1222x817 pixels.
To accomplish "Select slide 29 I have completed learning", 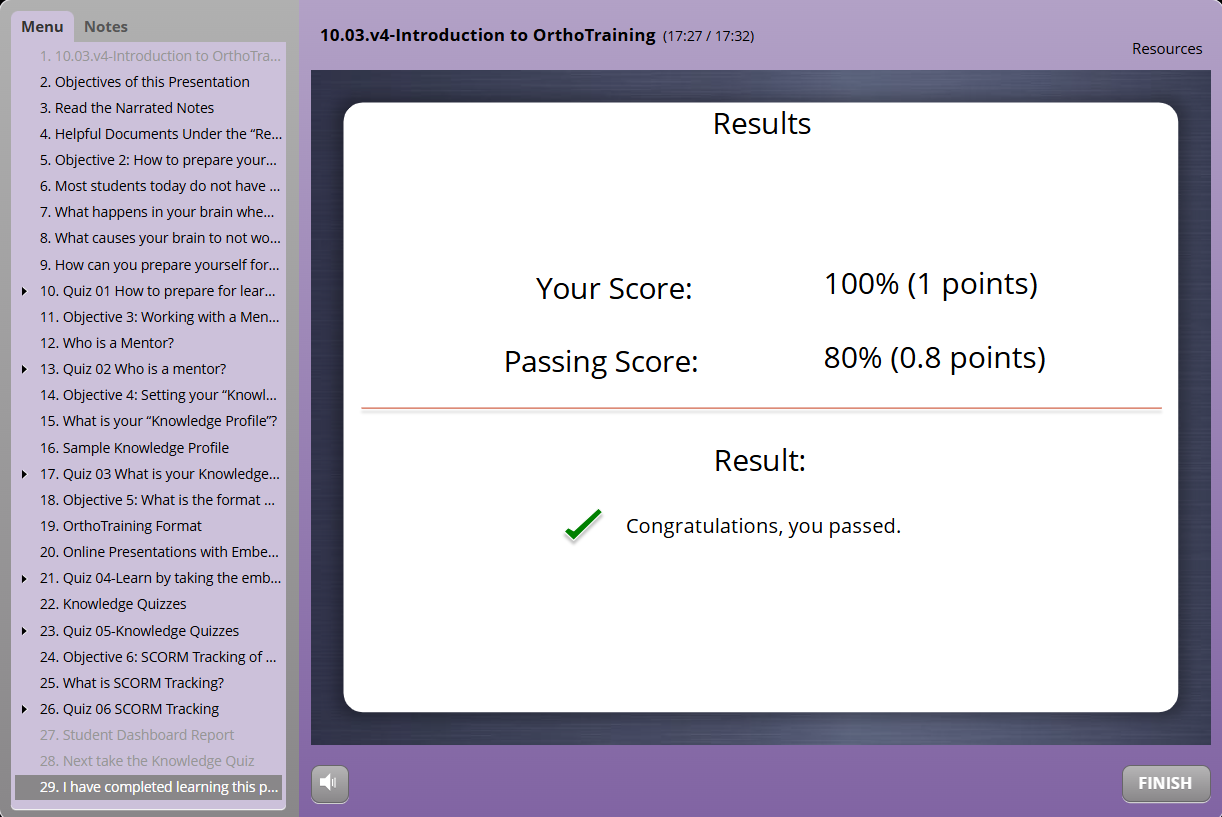I will 148,787.
